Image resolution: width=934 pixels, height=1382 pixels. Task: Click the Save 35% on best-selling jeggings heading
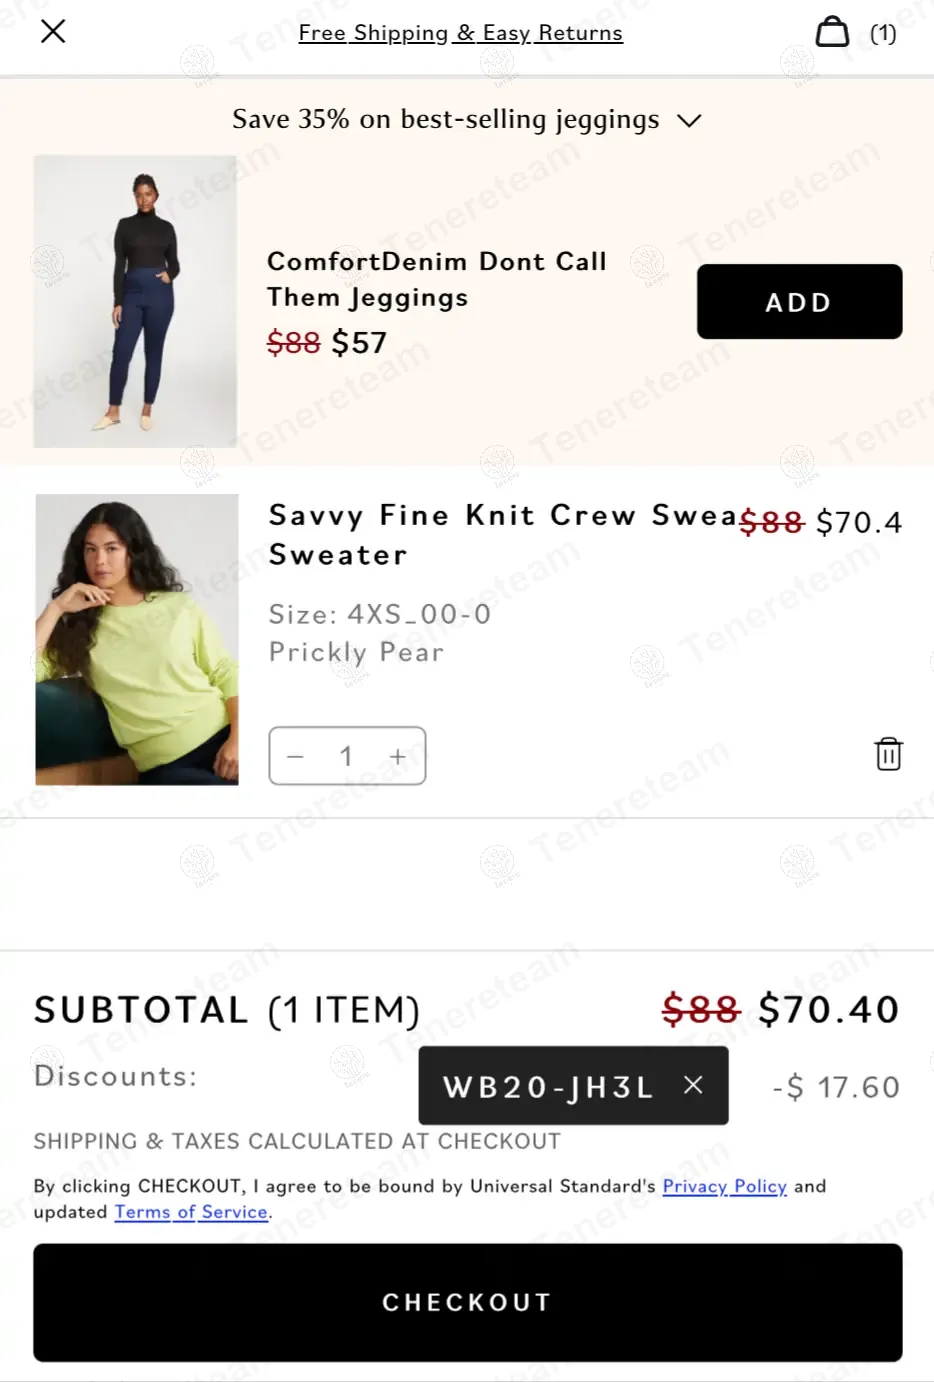pyautogui.click(x=445, y=120)
